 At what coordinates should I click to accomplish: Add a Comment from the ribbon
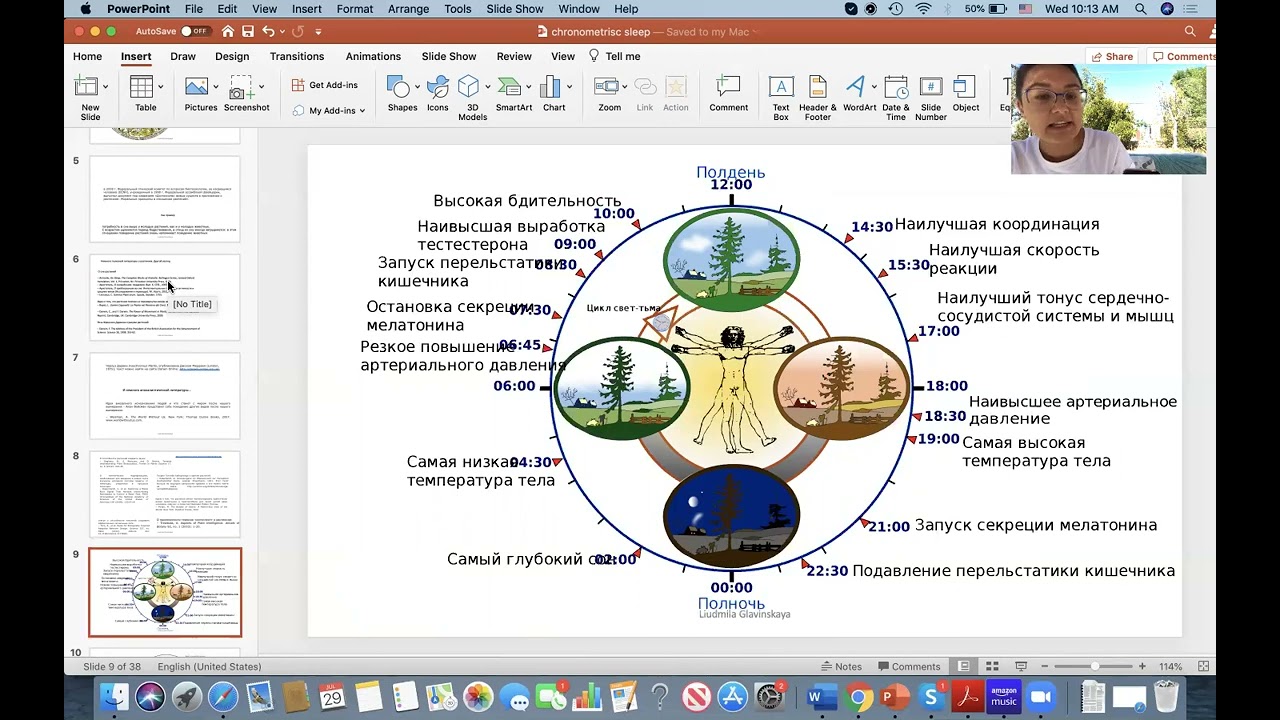(728, 94)
